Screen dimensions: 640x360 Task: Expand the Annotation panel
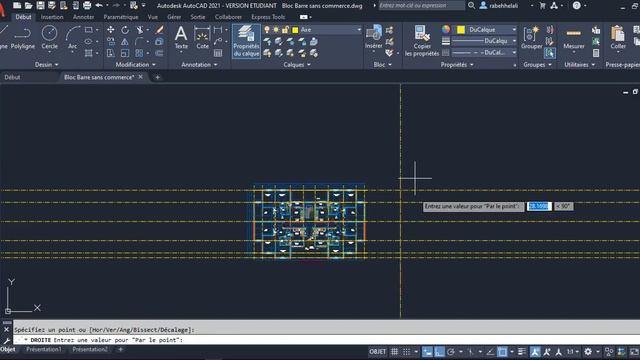(x=199, y=64)
